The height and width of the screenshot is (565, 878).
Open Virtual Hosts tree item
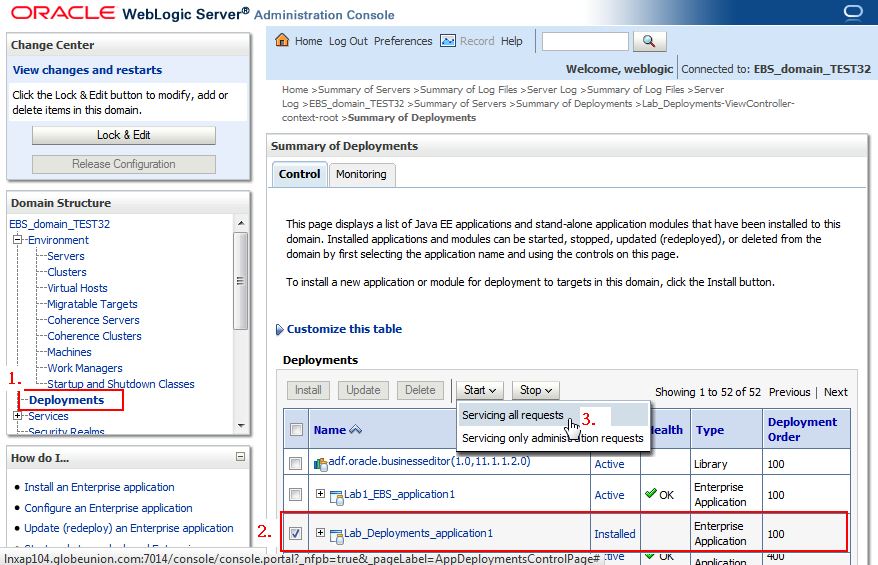tap(77, 288)
